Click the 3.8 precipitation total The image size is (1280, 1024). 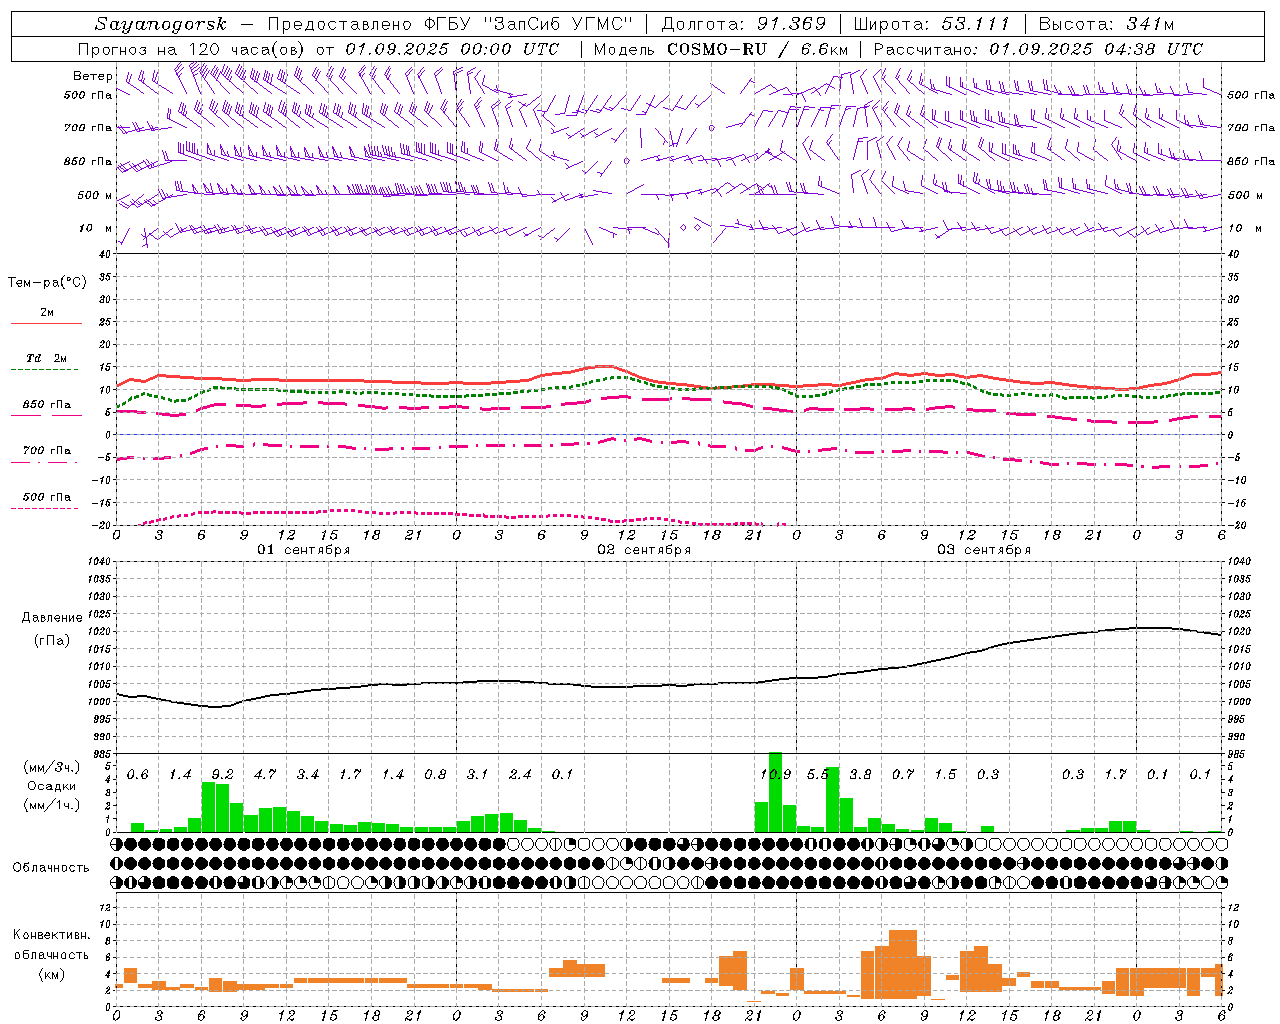click(x=860, y=774)
